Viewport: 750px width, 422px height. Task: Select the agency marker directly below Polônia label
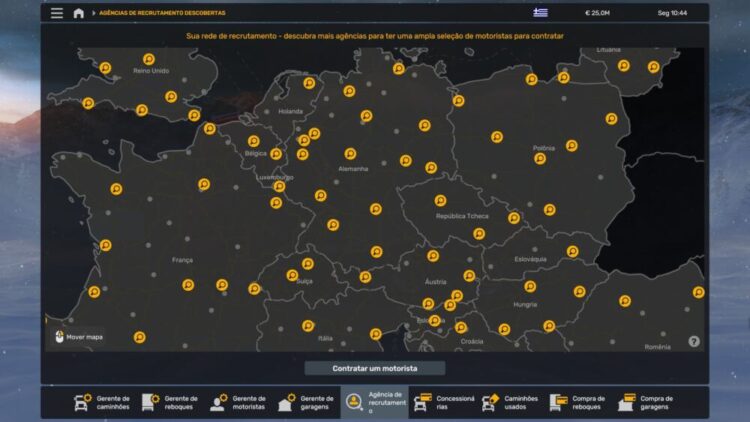[x=540, y=158]
